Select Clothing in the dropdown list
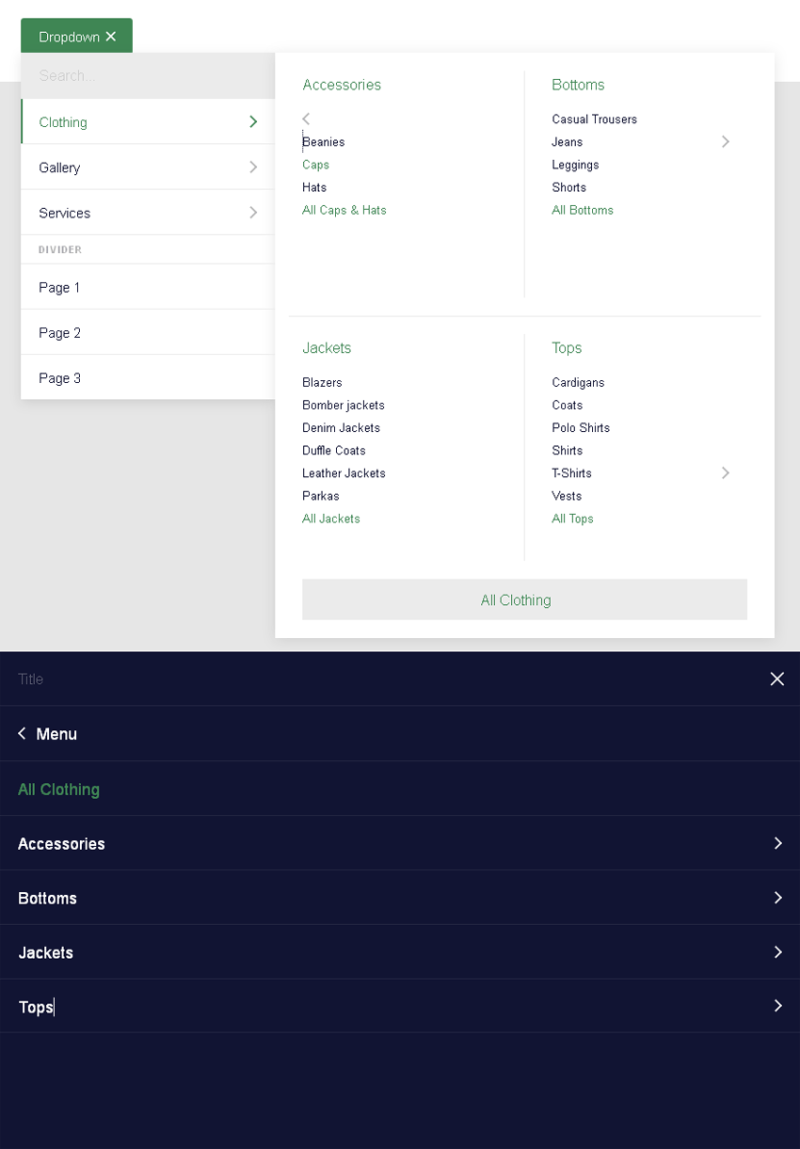The image size is (800, 1149). [147, 122]
